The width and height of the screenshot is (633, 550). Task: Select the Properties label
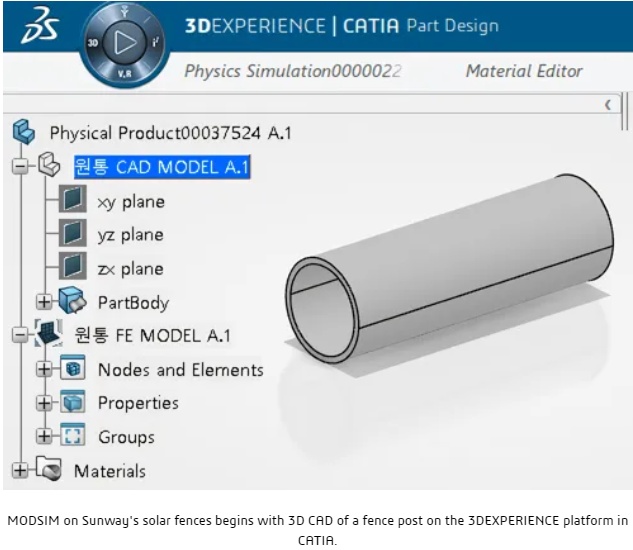point(138,403)
